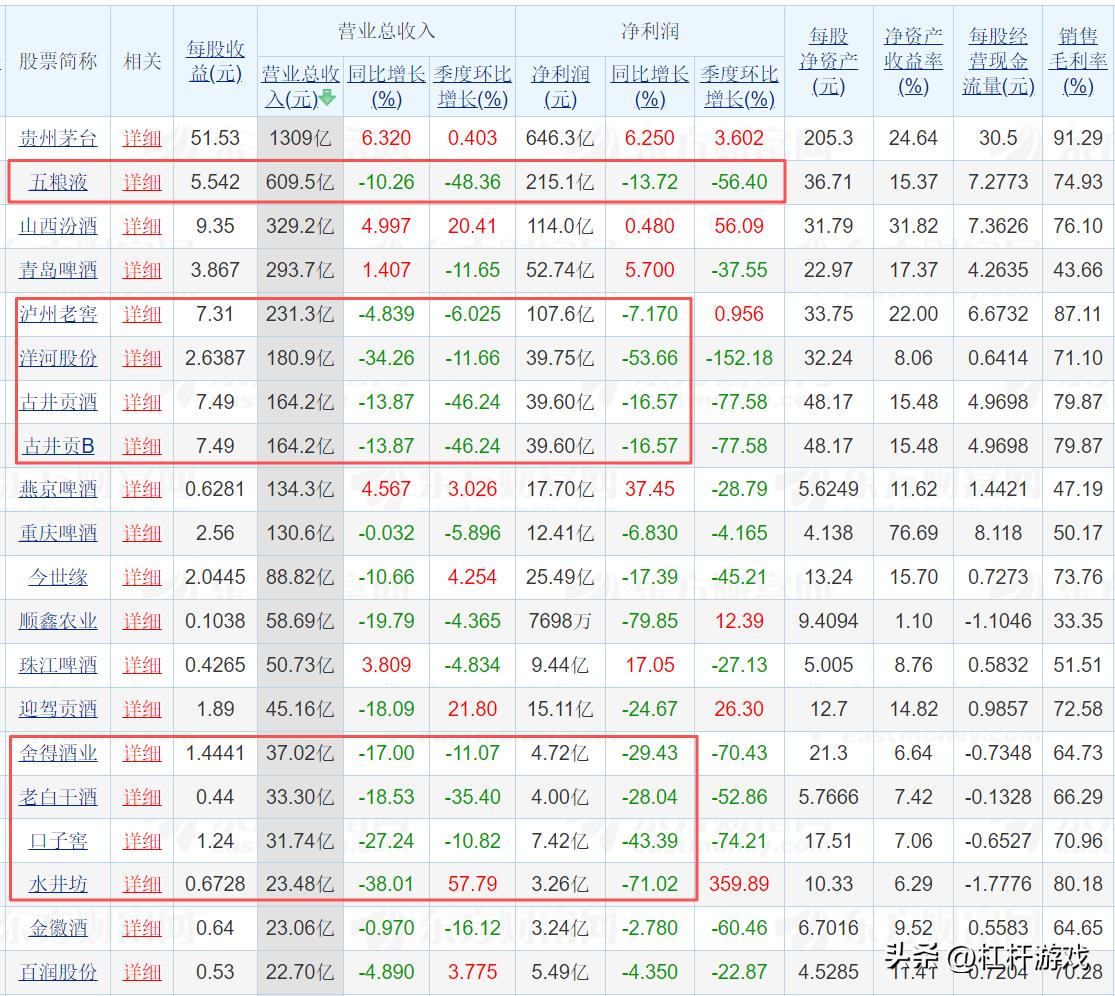The height and width of the screenshot is (996, 1115).
Task: Open the 迎驾贡酒 stock link
Action: 58,709
